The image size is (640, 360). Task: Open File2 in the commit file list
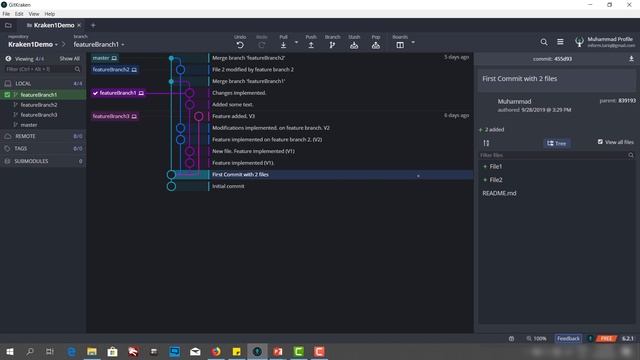[496, 180]
